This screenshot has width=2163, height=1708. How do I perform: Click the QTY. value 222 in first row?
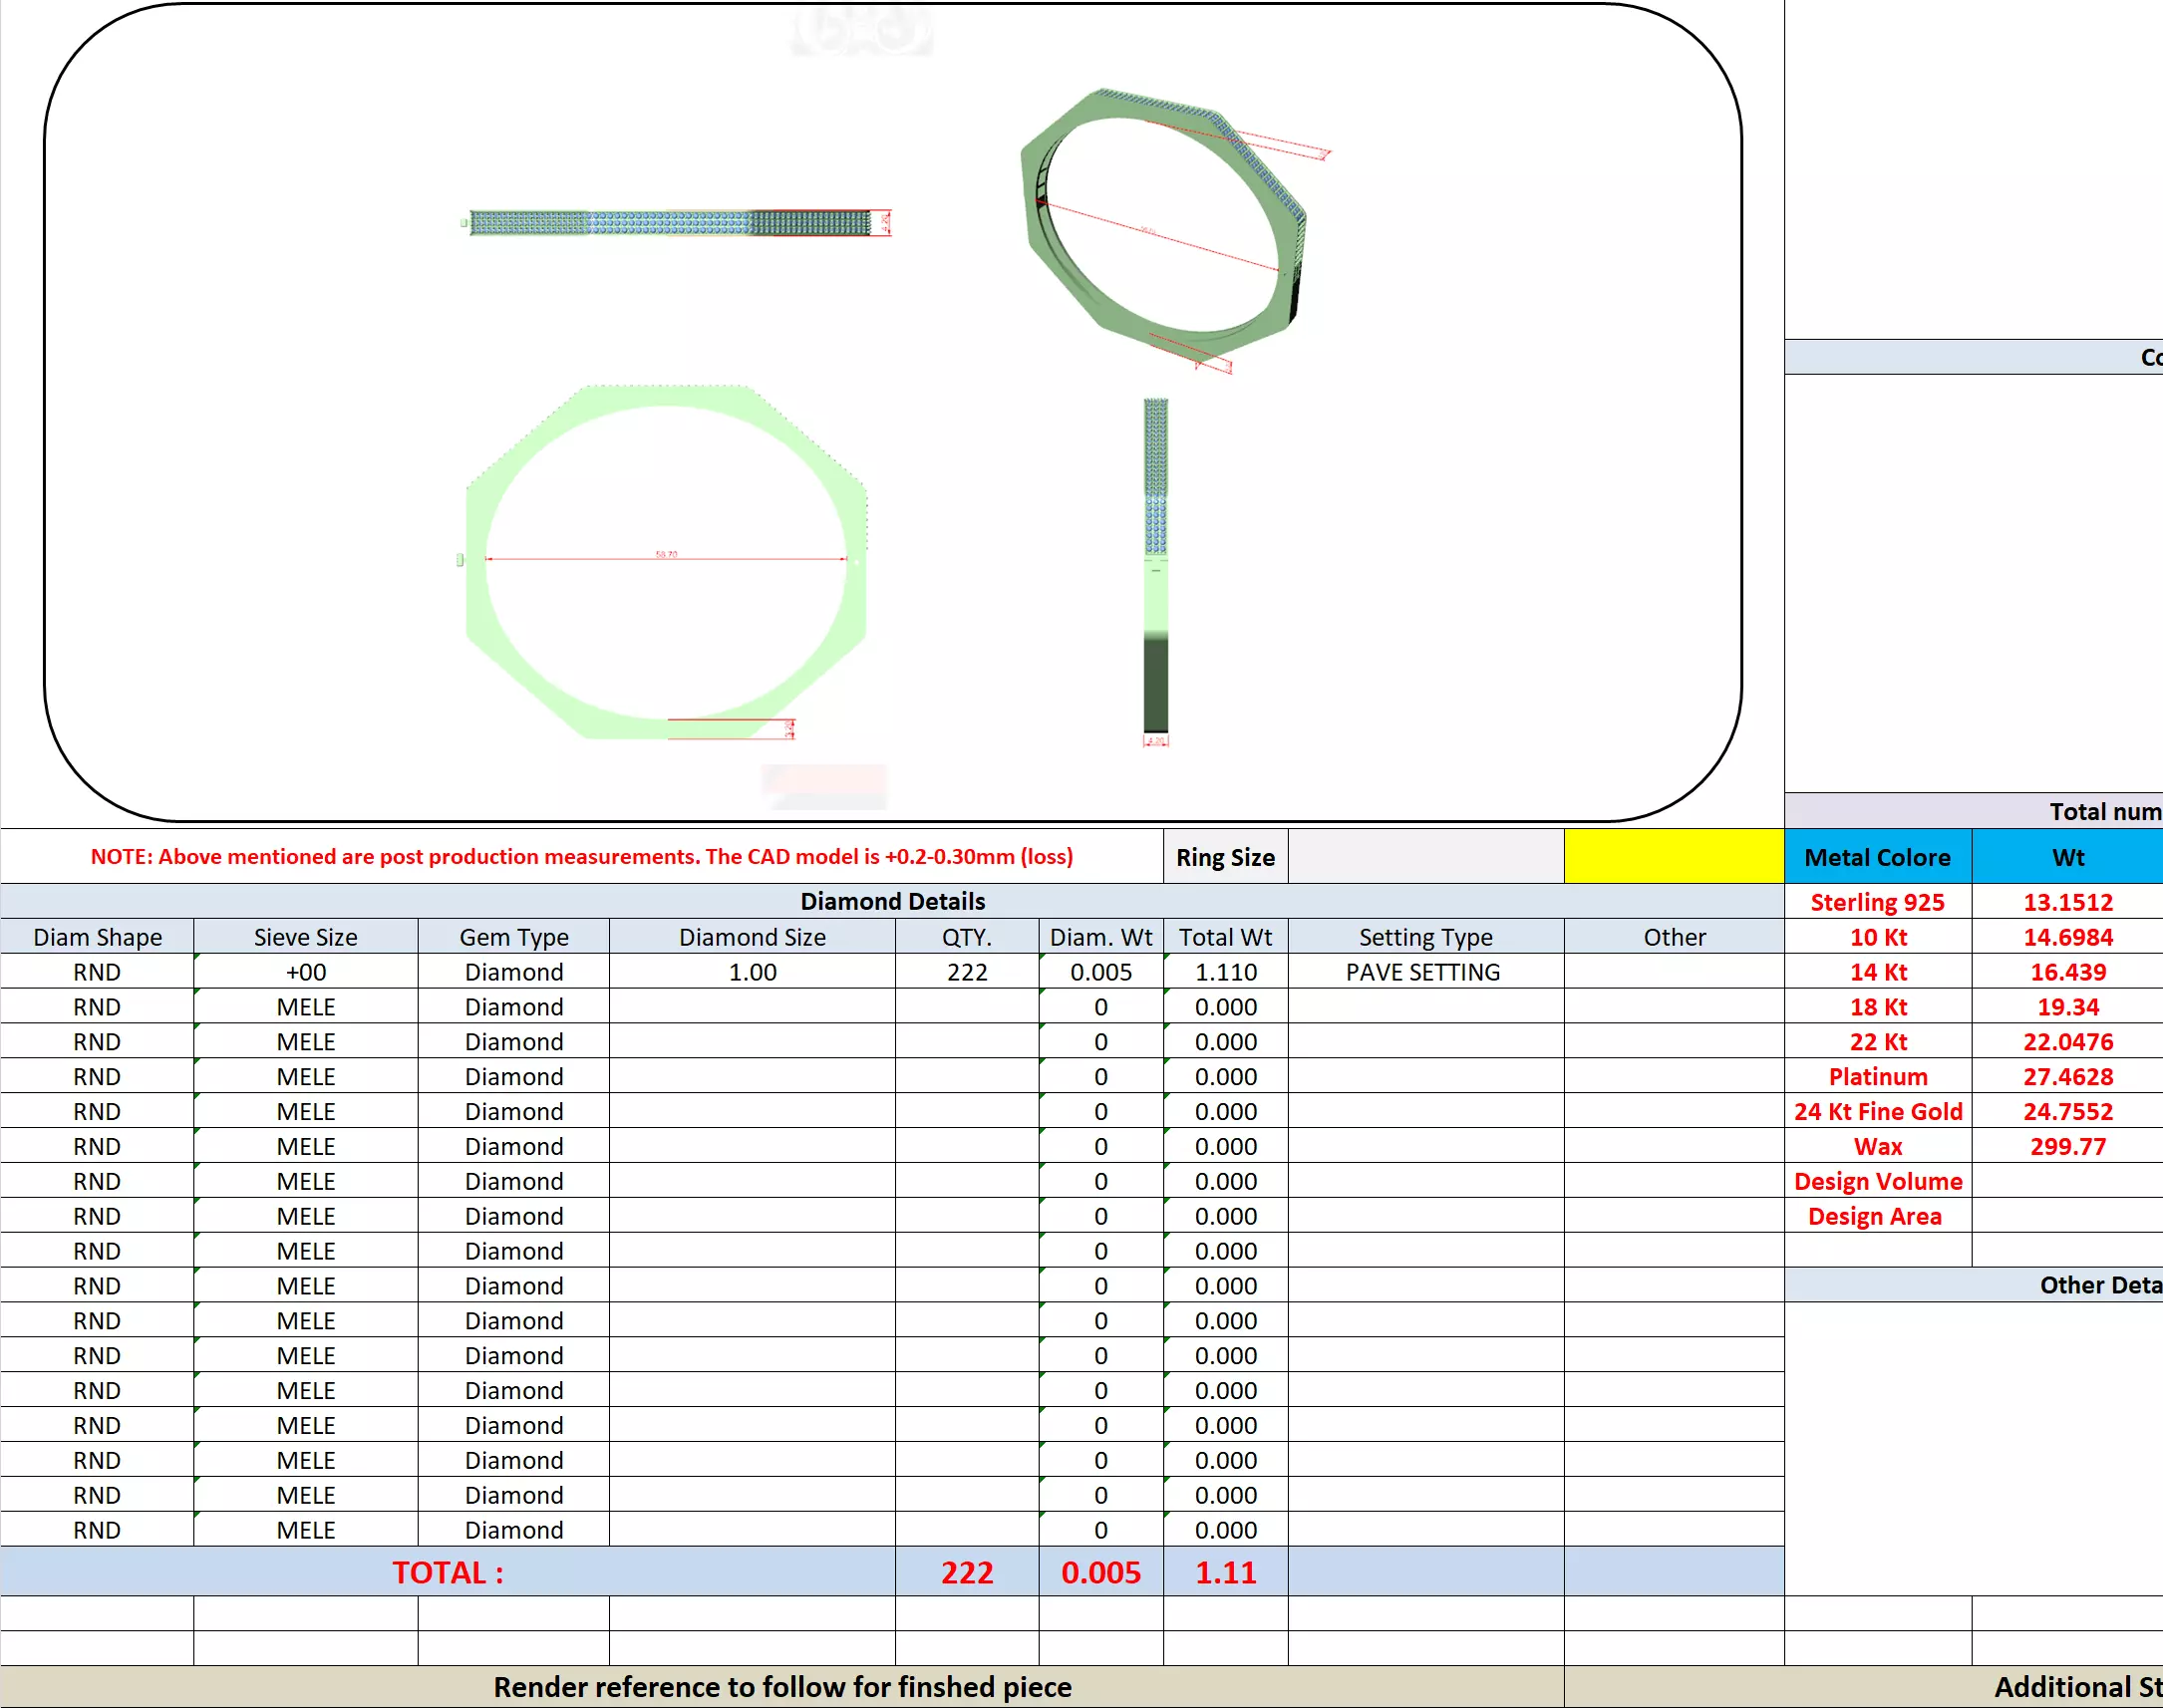pos(966,972)
